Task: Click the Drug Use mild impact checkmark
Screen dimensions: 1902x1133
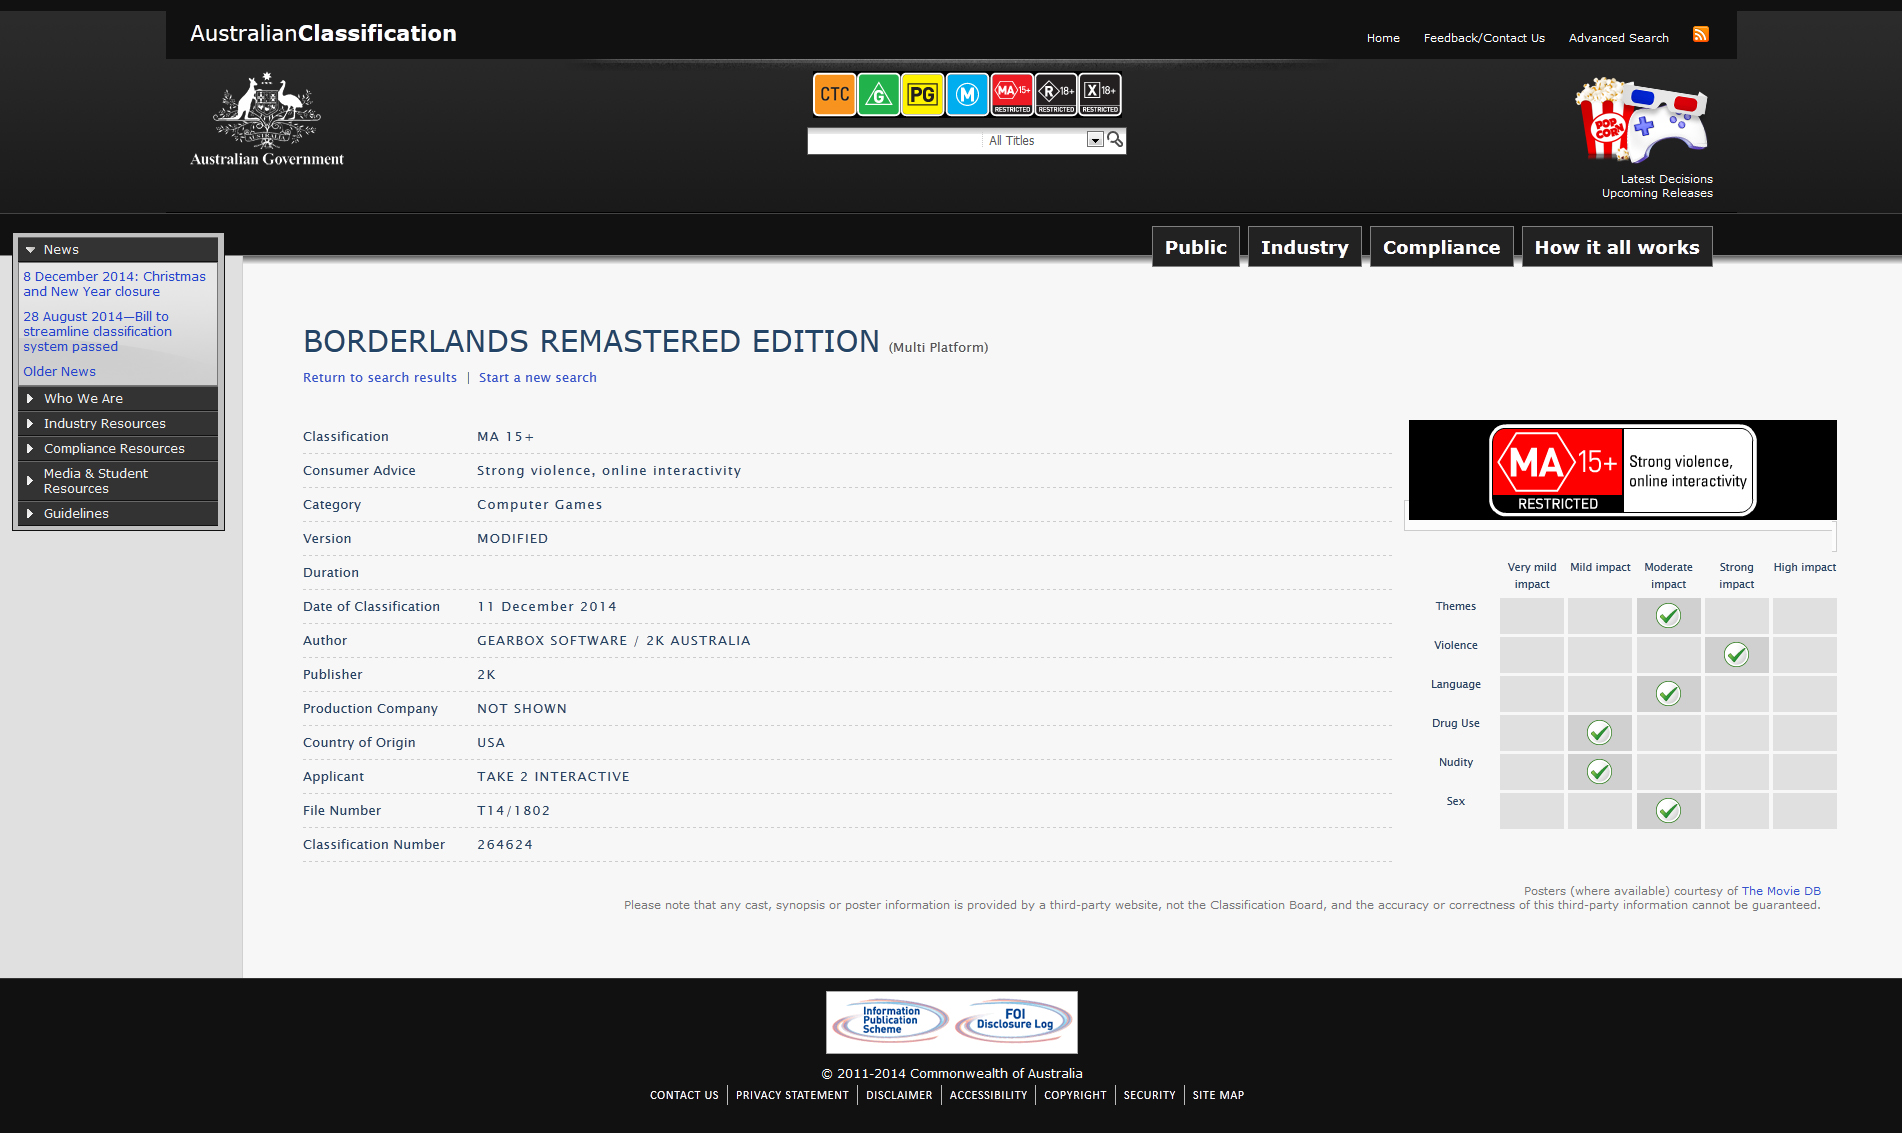Action: [x=1599, y=733]
